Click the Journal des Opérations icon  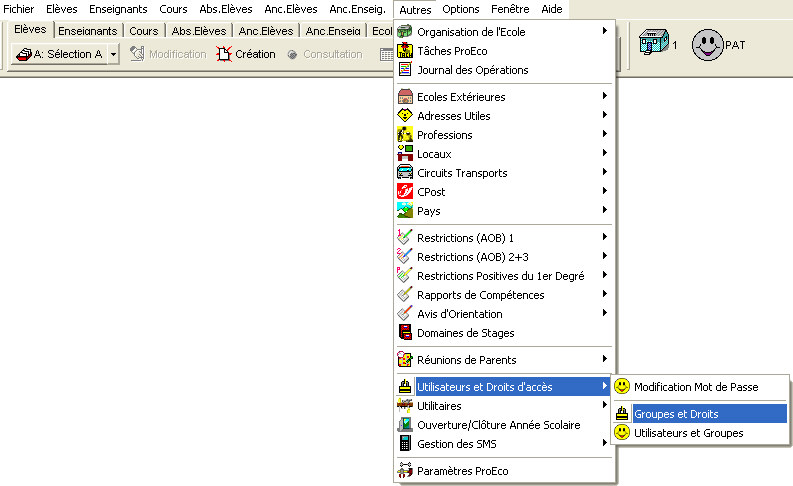pyautogui.click(x=405, y=69)
